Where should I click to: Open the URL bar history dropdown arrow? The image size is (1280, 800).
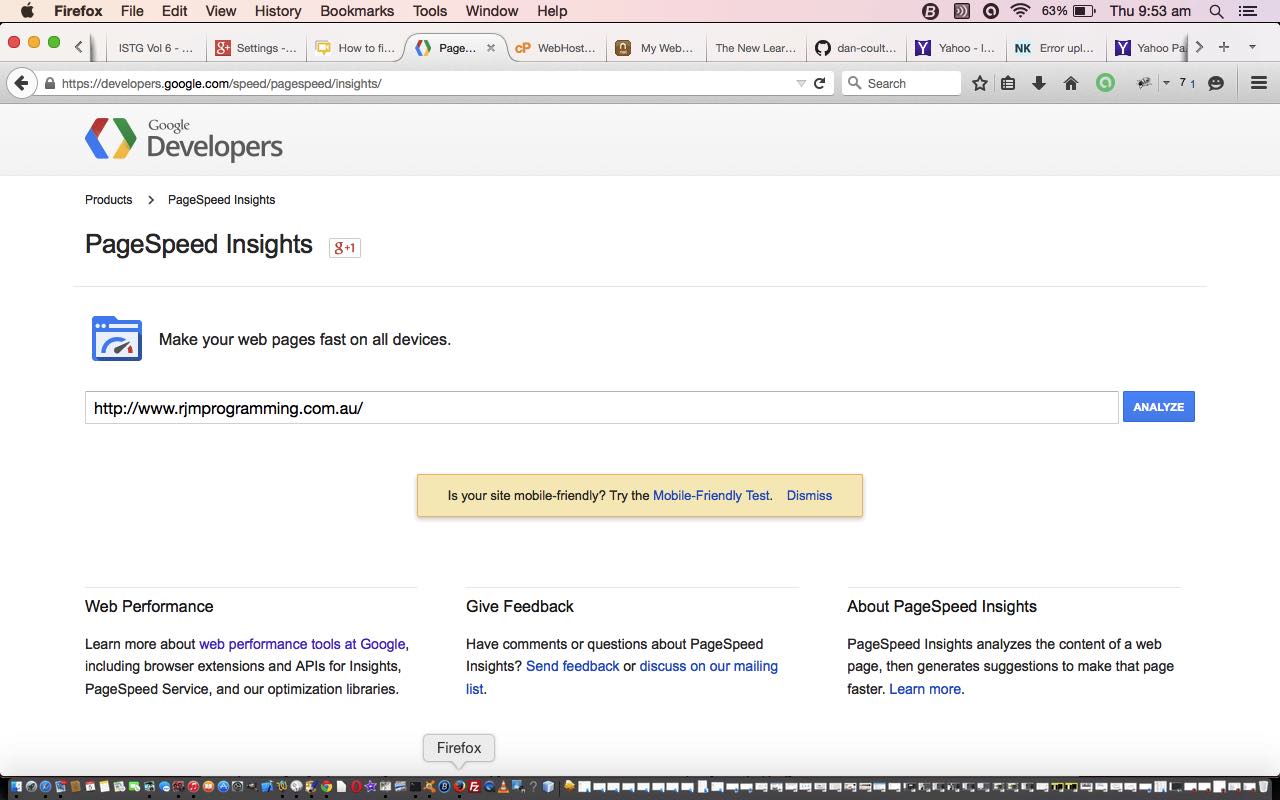(x=801, y=84)
